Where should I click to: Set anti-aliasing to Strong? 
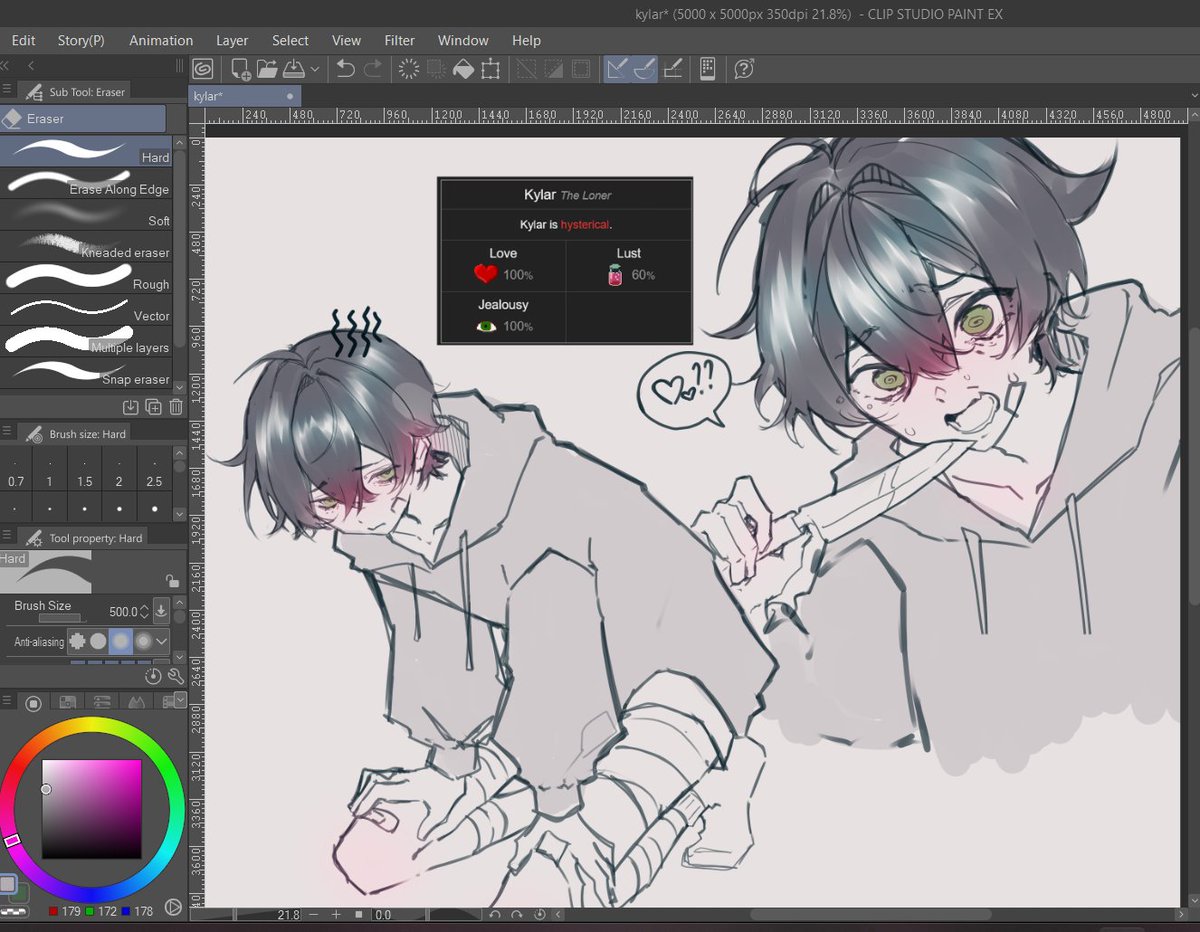point(143,641)
